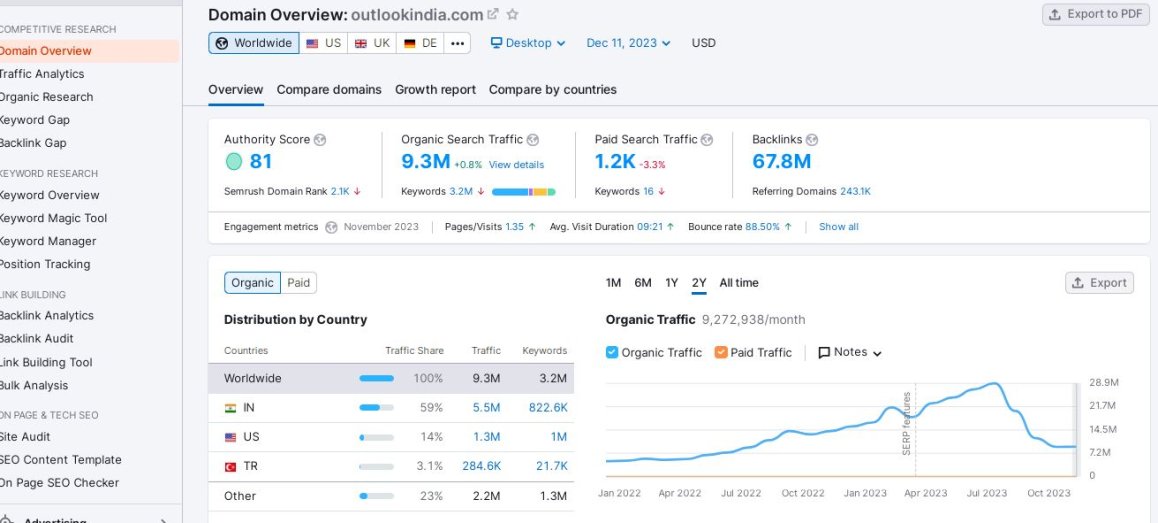
Task: Click India flag in country table
Action: point(230,408)
